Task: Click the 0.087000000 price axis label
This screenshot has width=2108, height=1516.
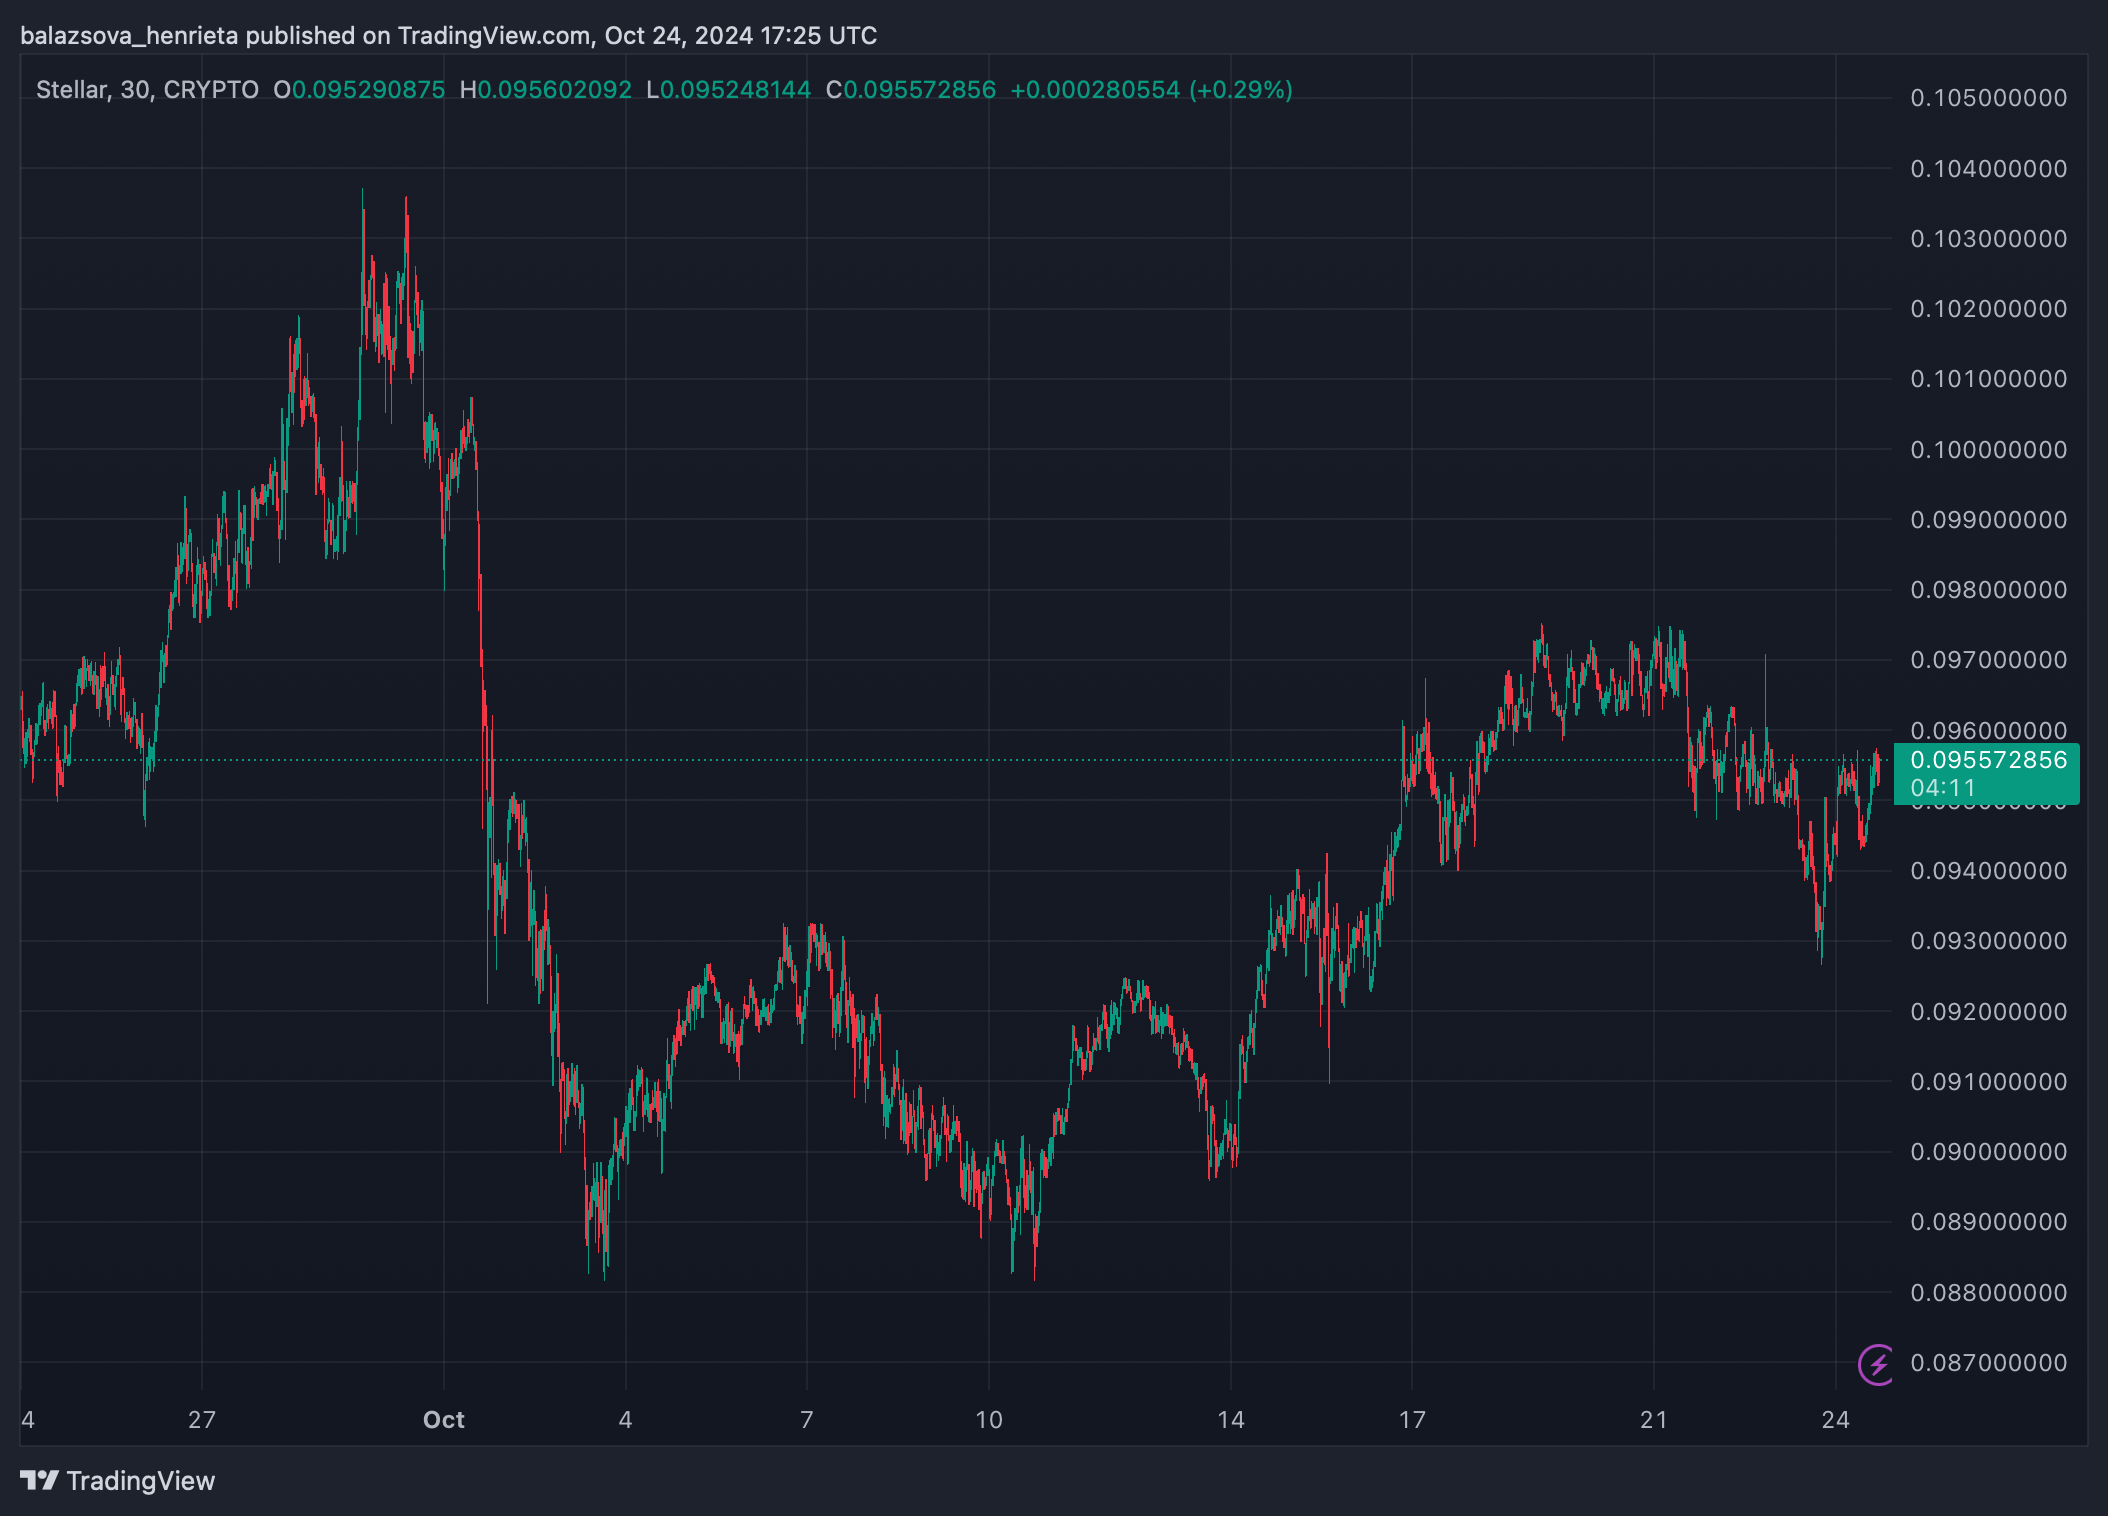Action: tap(1988, 1363)
